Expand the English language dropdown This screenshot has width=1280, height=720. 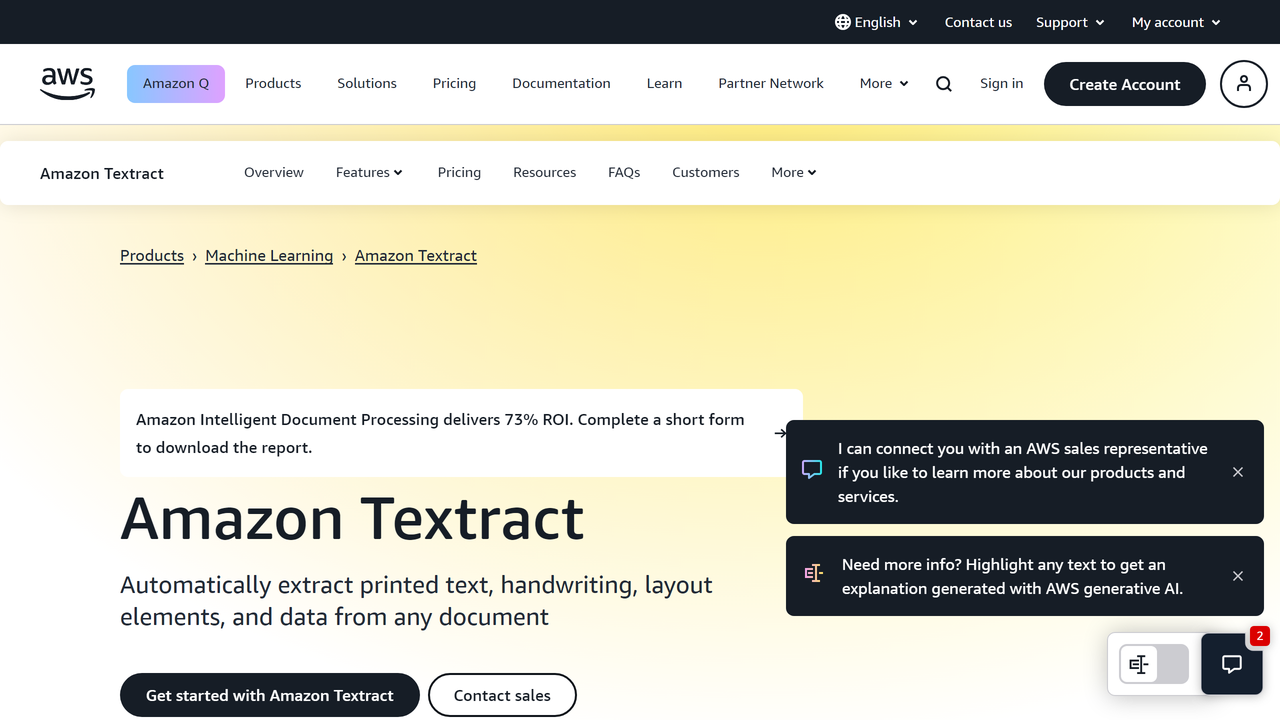click(x=877, y=22)
